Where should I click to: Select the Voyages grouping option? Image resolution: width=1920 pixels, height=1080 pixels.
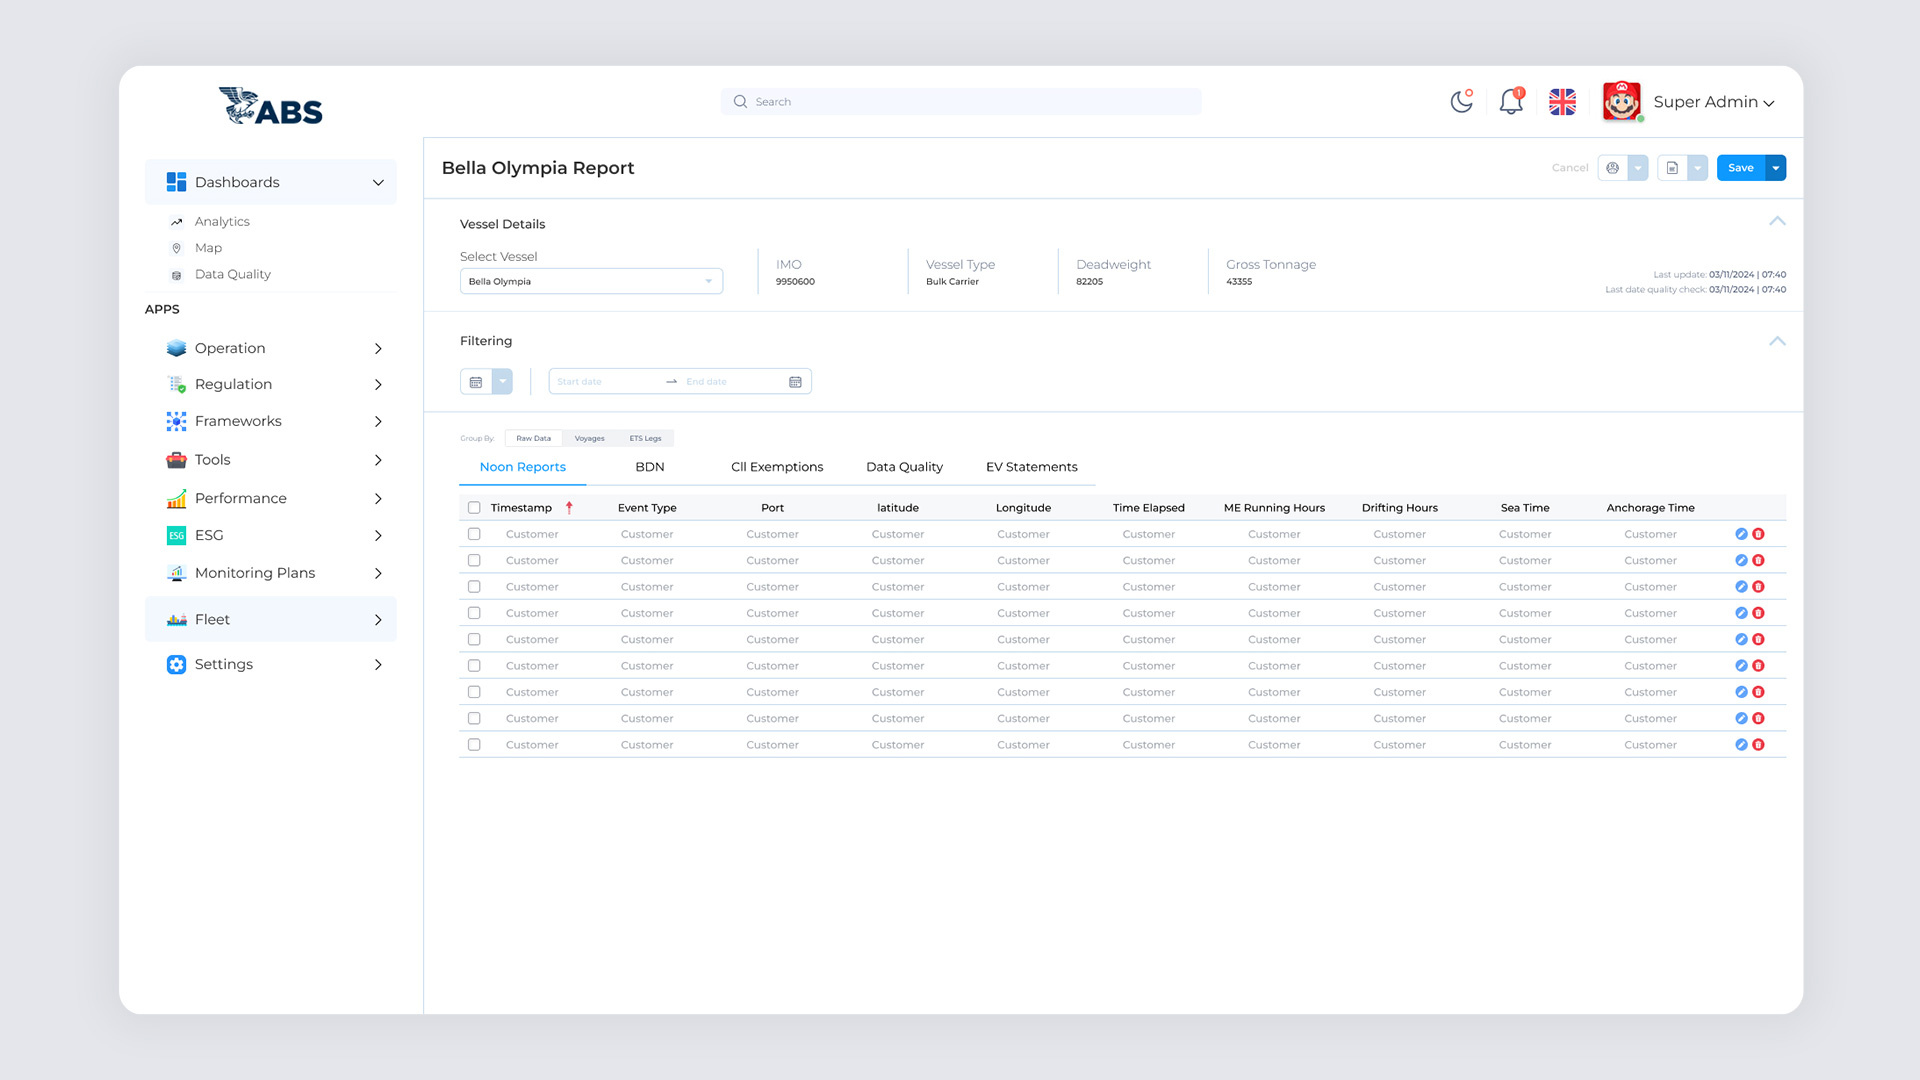point(589,438)
